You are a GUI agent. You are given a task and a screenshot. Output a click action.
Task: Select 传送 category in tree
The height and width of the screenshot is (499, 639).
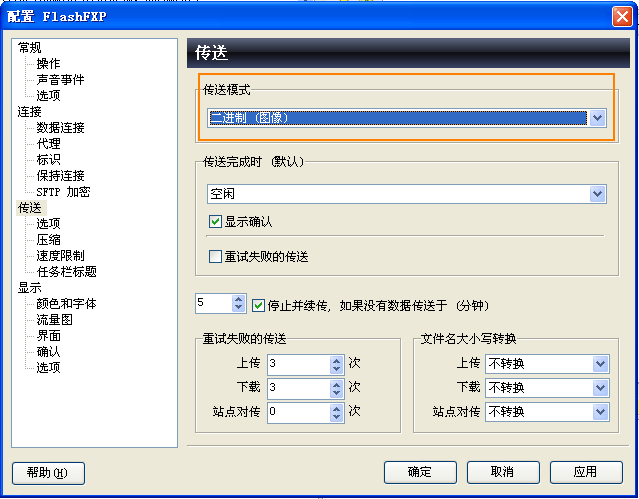29,208
